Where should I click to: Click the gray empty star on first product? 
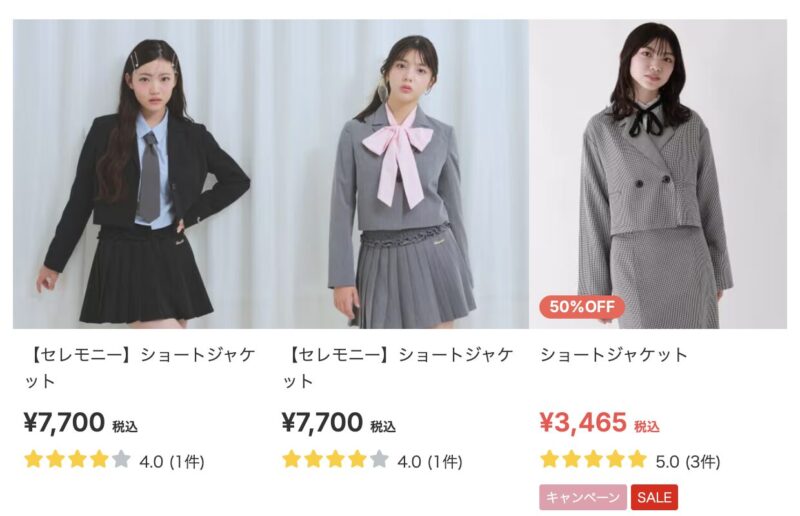121,459
